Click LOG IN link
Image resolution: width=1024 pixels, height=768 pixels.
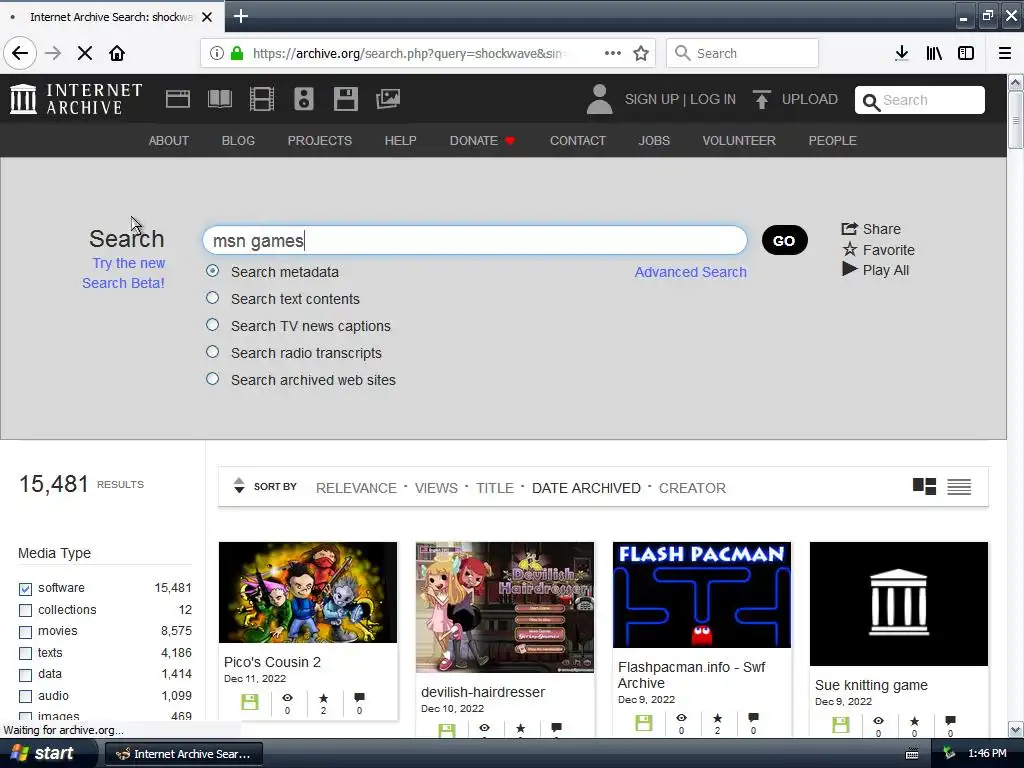(712, 99)
